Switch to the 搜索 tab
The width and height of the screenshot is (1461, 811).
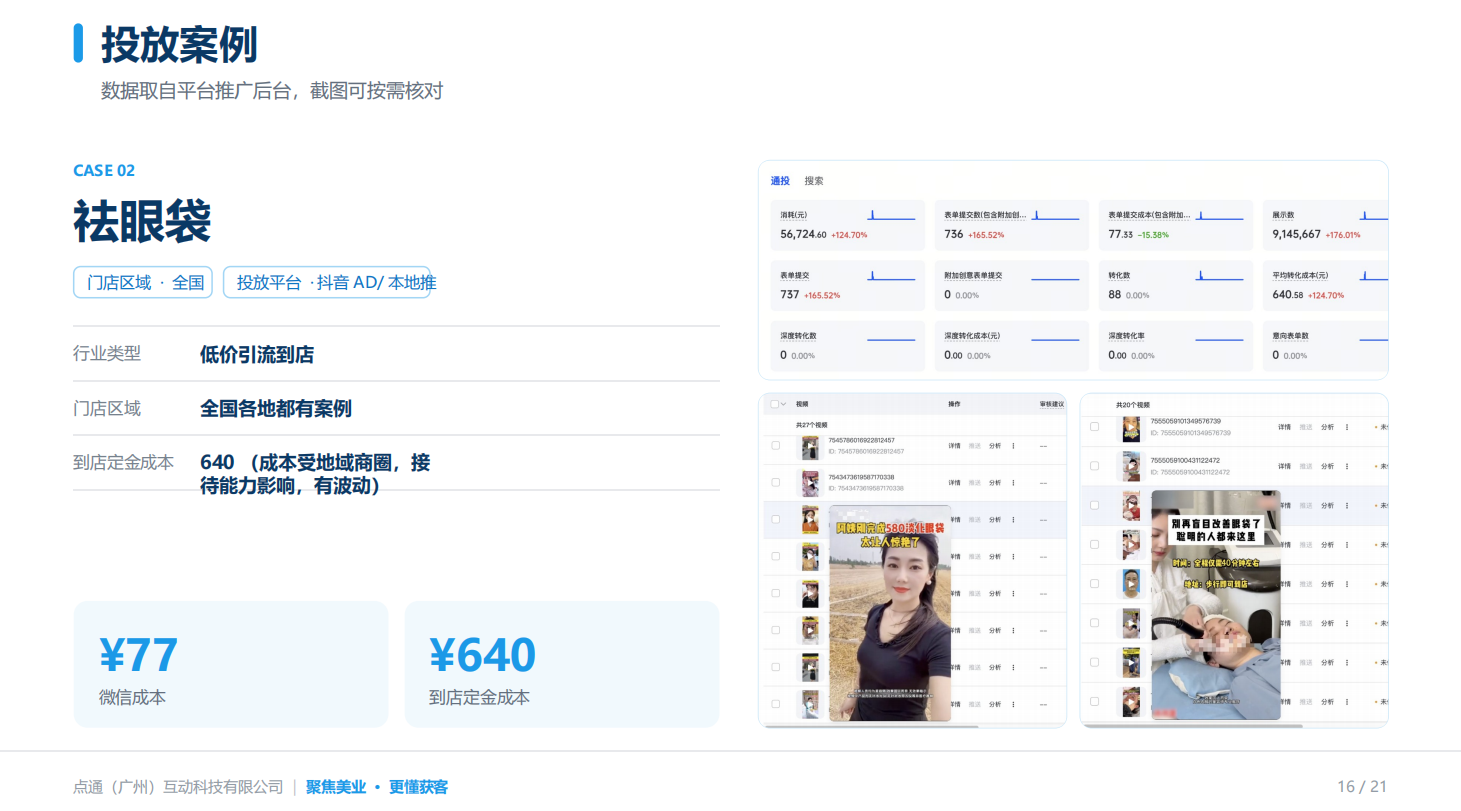click(x=814, y=181)
